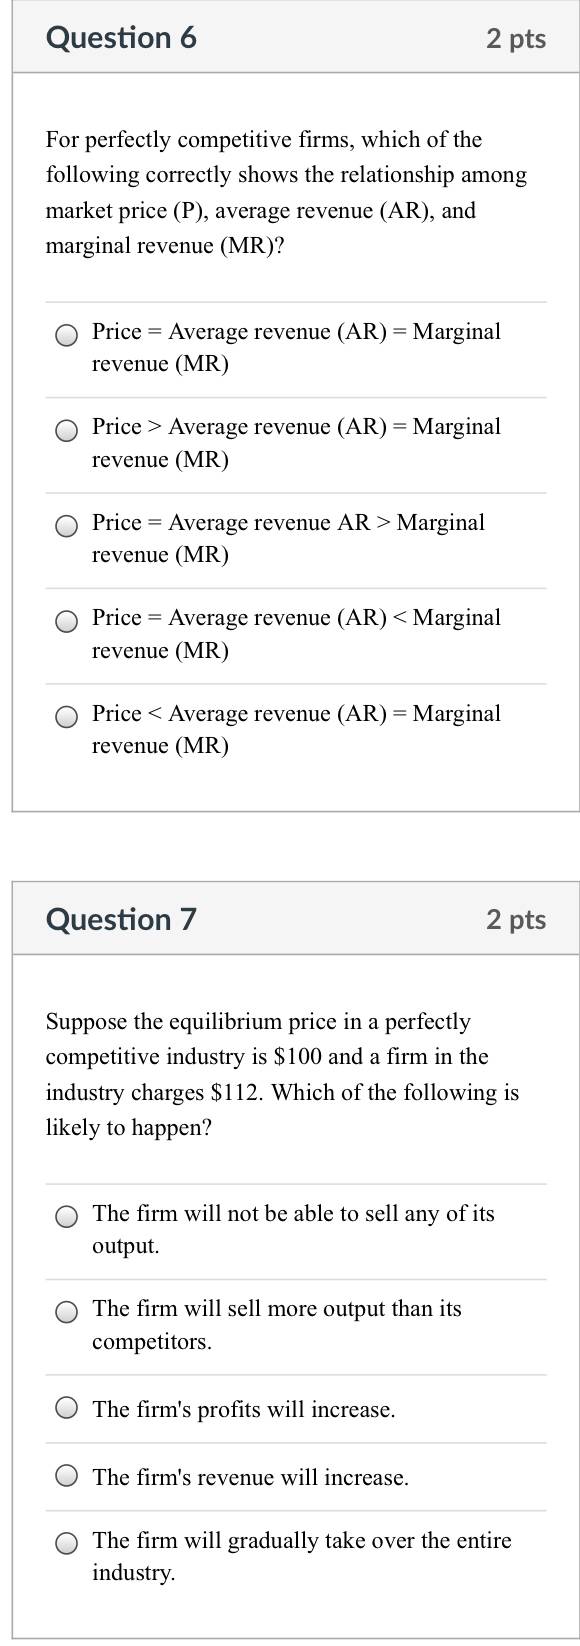Click answer text 'The firm's revenue will increase.'

(x=250, y=1477)
